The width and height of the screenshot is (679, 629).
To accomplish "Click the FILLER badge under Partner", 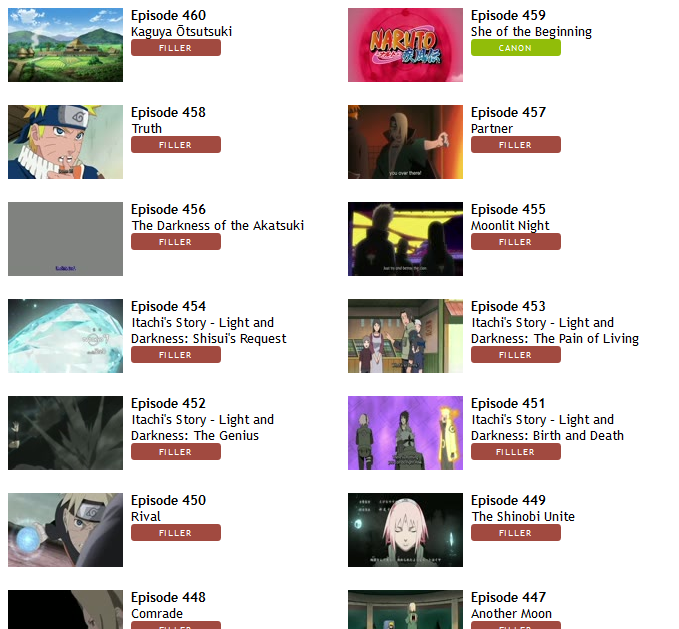I will click(x=516, y=145).
